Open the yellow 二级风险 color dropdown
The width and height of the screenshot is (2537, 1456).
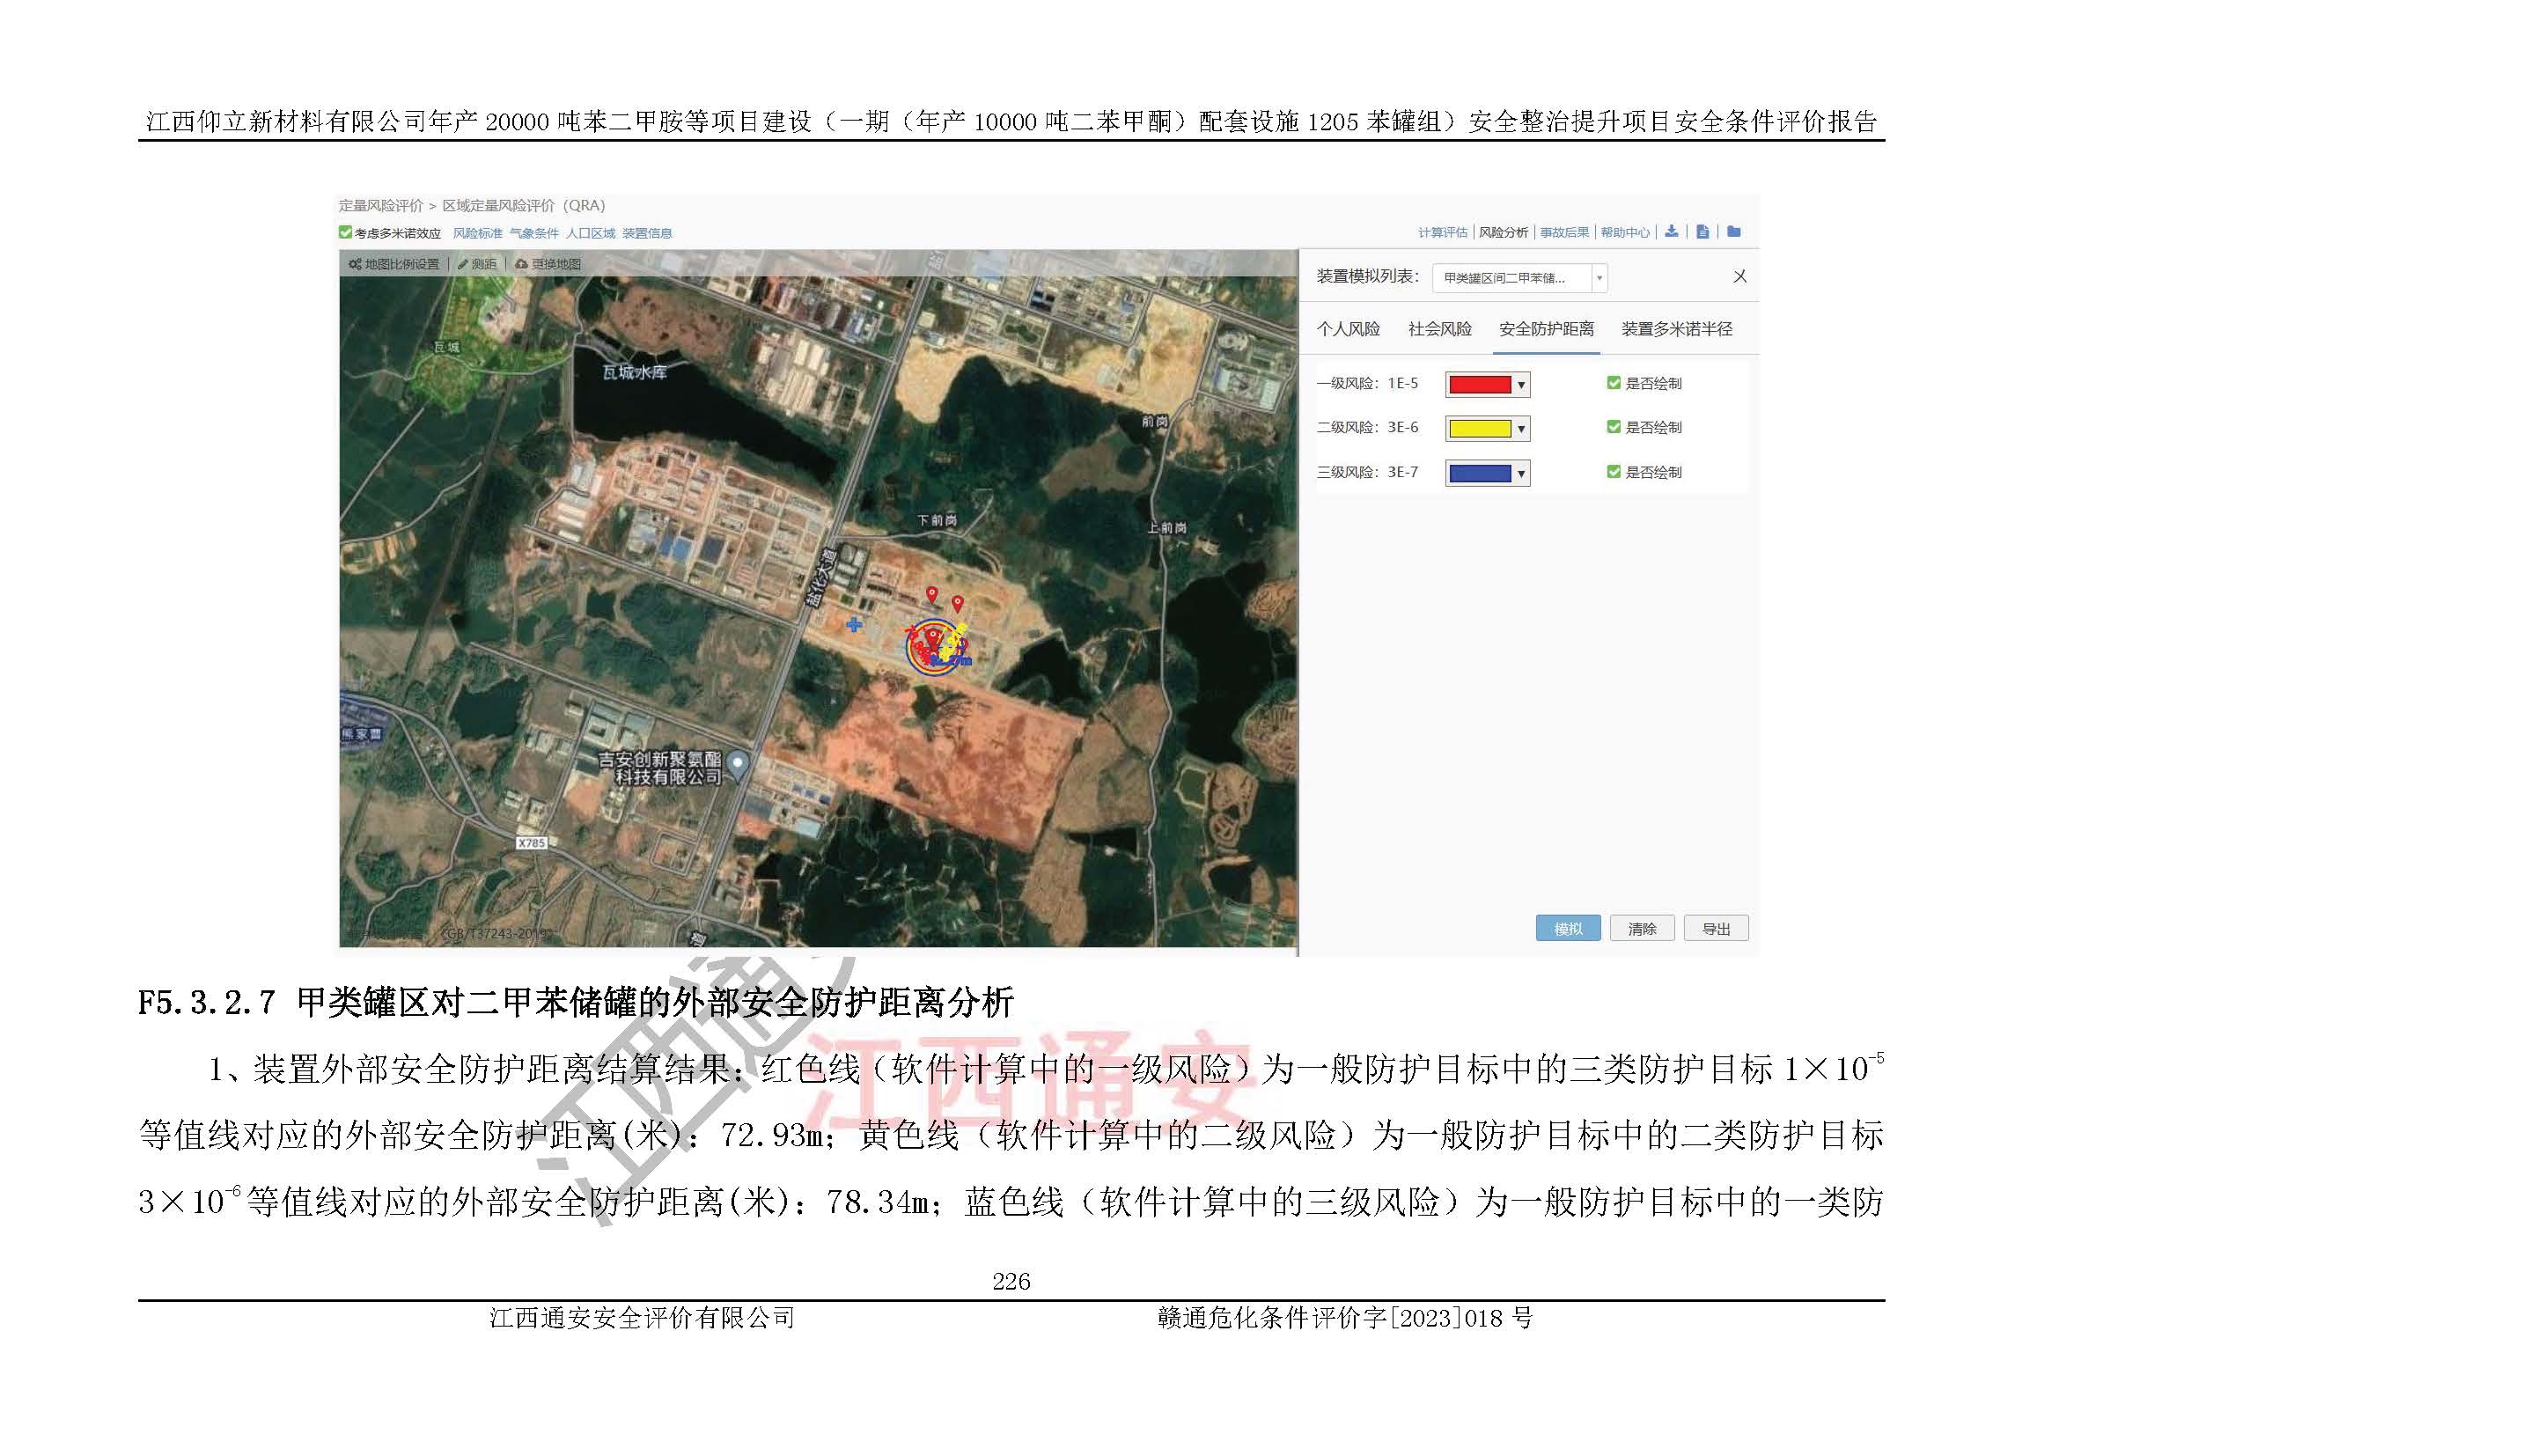tap(1521, 429)
